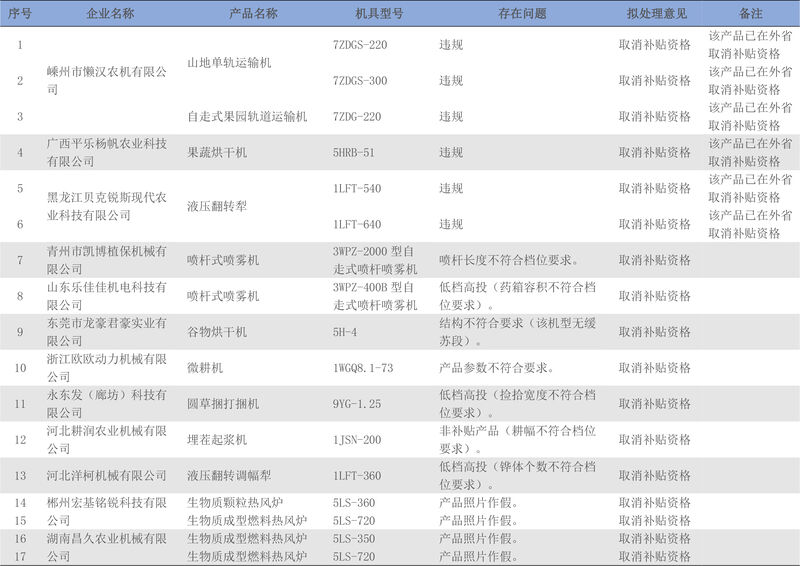Click issue 结构不符合要求（该机型无缓苏段）
The width and height of the screenshot is (800, 566).
[517, 332]
